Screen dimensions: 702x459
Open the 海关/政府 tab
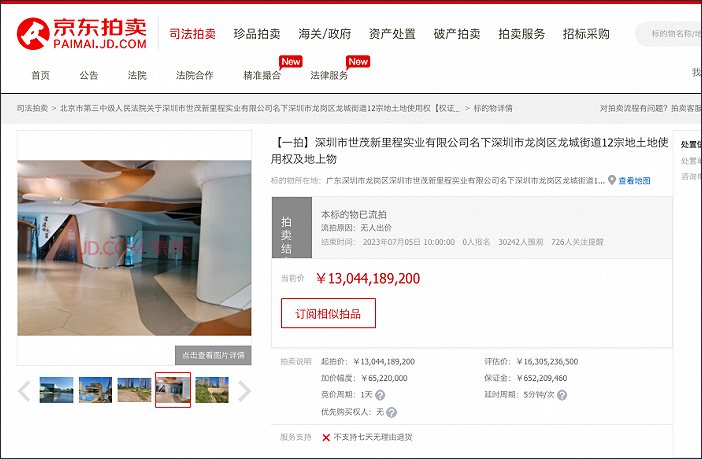coord(325,34)
